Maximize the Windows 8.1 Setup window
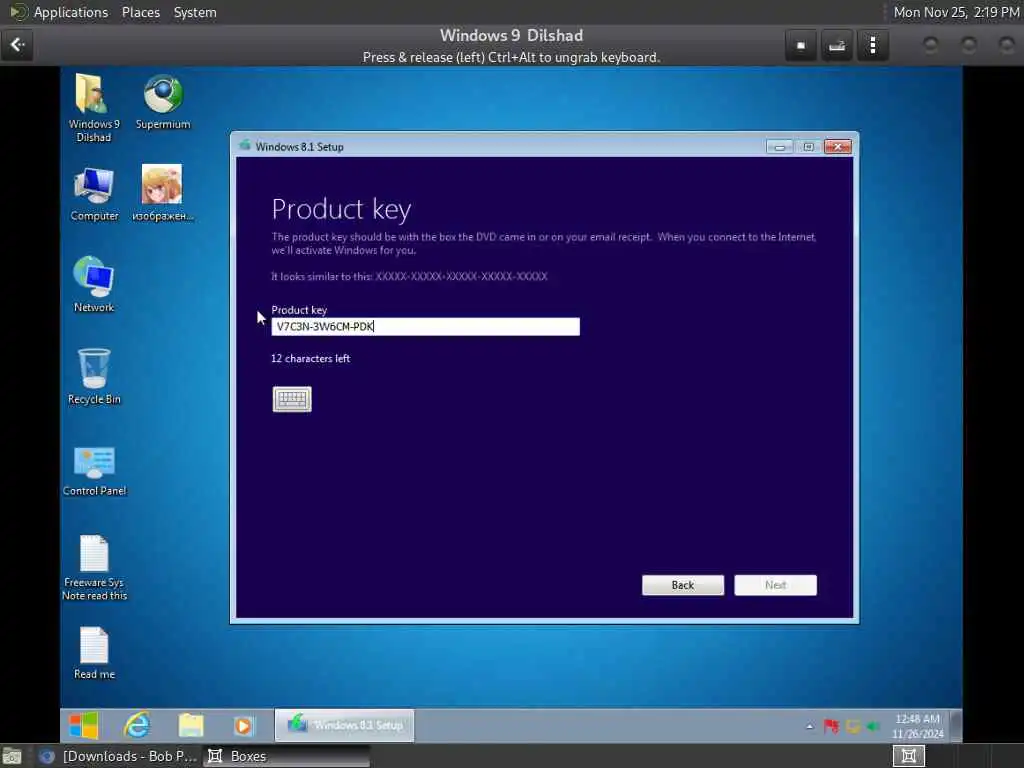This screenshot has height=768, width=1024. click(808, 147)
